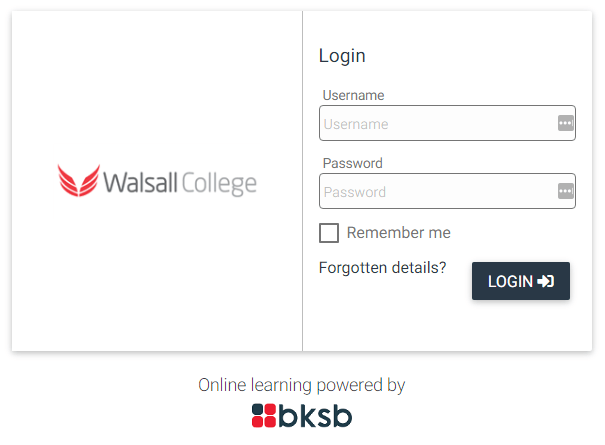Click the Online learning powered by text

[x=301, y=385]
